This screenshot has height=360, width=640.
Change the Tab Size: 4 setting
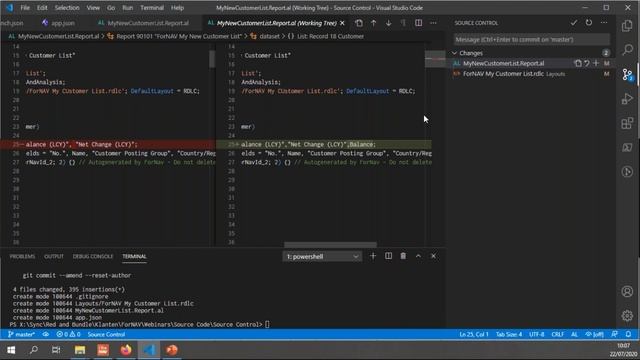coord(509,334)
